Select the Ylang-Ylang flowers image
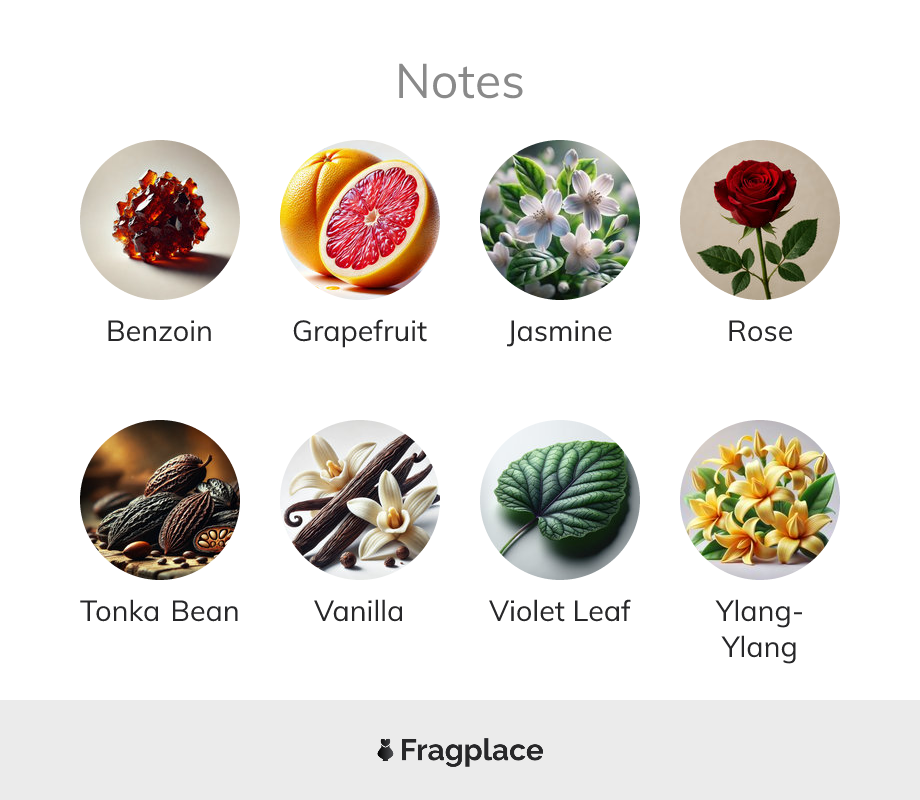This screenshot has height=800, width=920. click(760, 499)
